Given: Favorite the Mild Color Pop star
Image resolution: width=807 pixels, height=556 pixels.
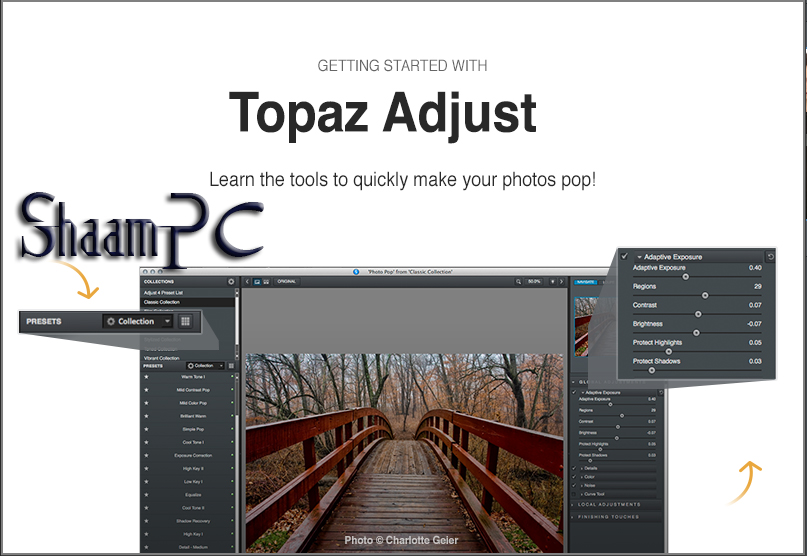Looking at the screenshot, I should 146,403.
